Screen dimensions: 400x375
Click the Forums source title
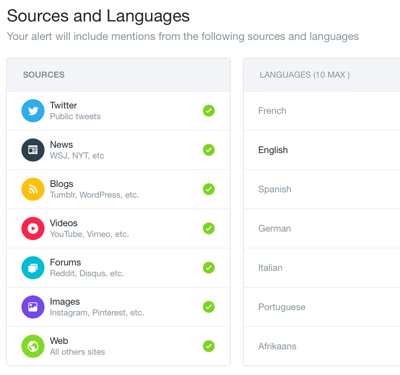pos(65,262)
